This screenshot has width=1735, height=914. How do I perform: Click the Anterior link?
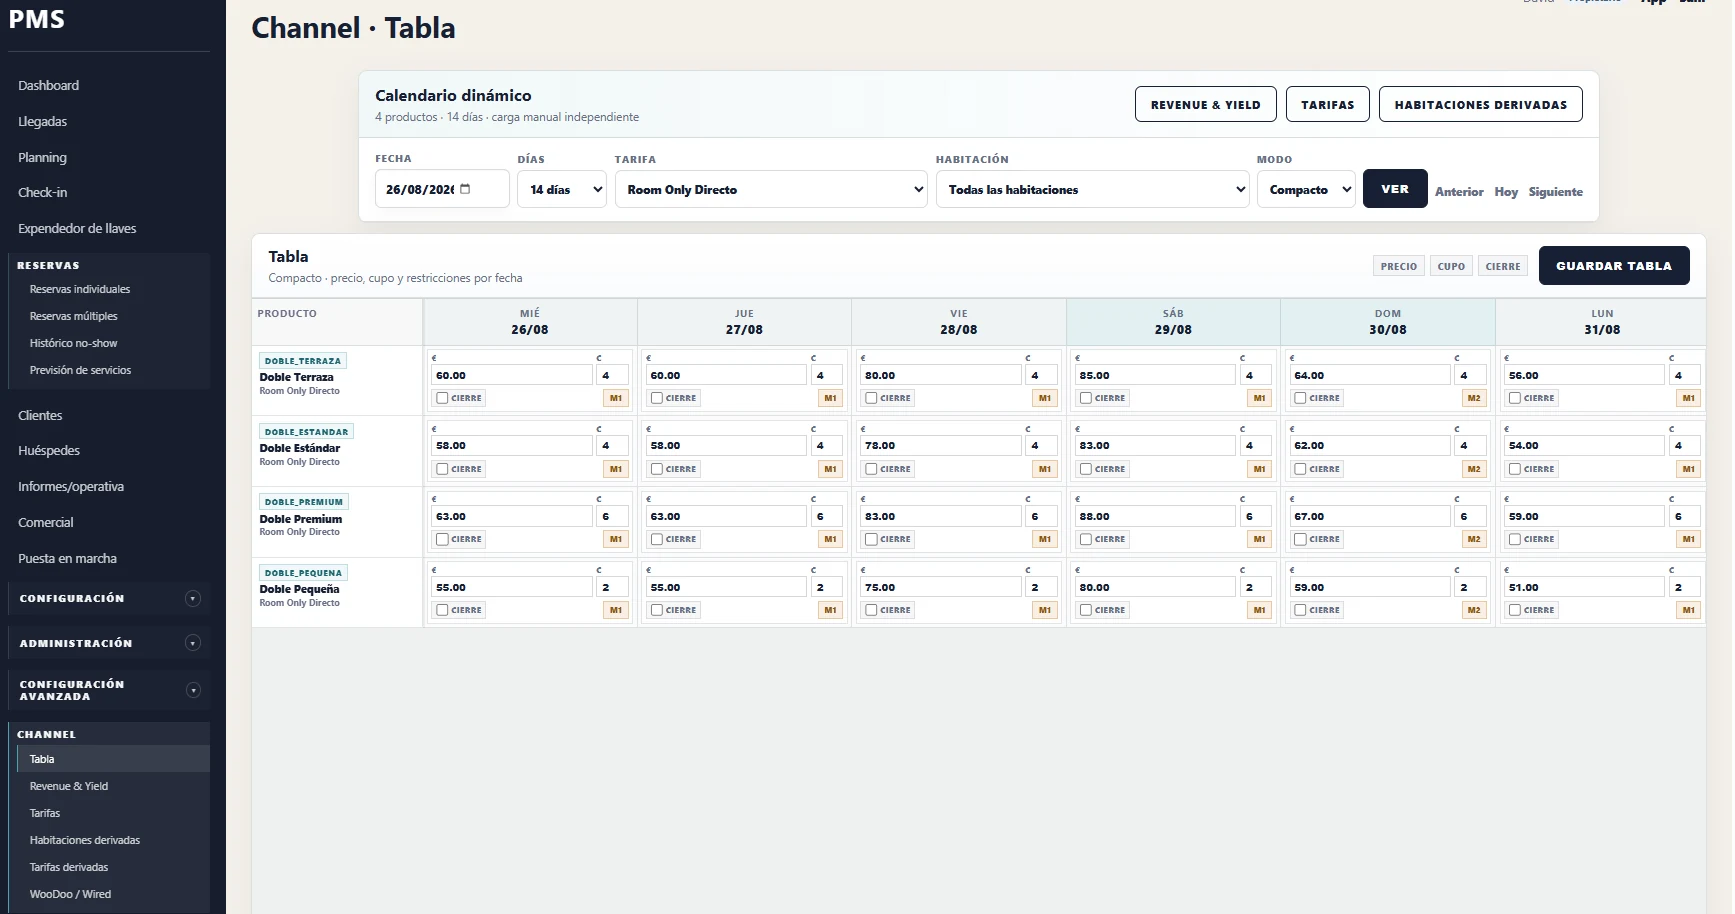coord(1459,192)
